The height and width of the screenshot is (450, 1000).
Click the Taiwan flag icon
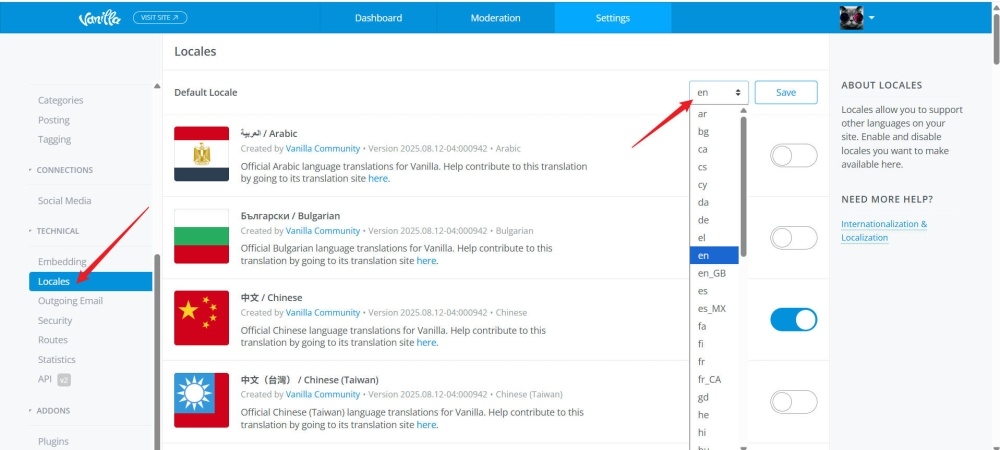coord(201,400)
